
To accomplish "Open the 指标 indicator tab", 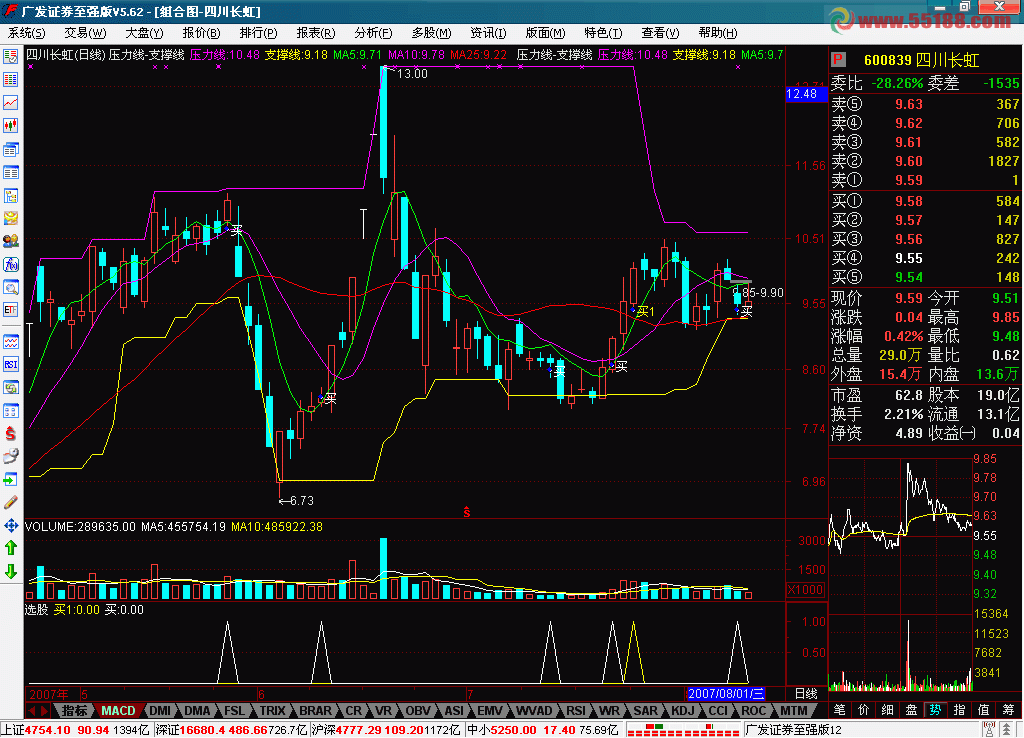I will (x=74, y=711).
